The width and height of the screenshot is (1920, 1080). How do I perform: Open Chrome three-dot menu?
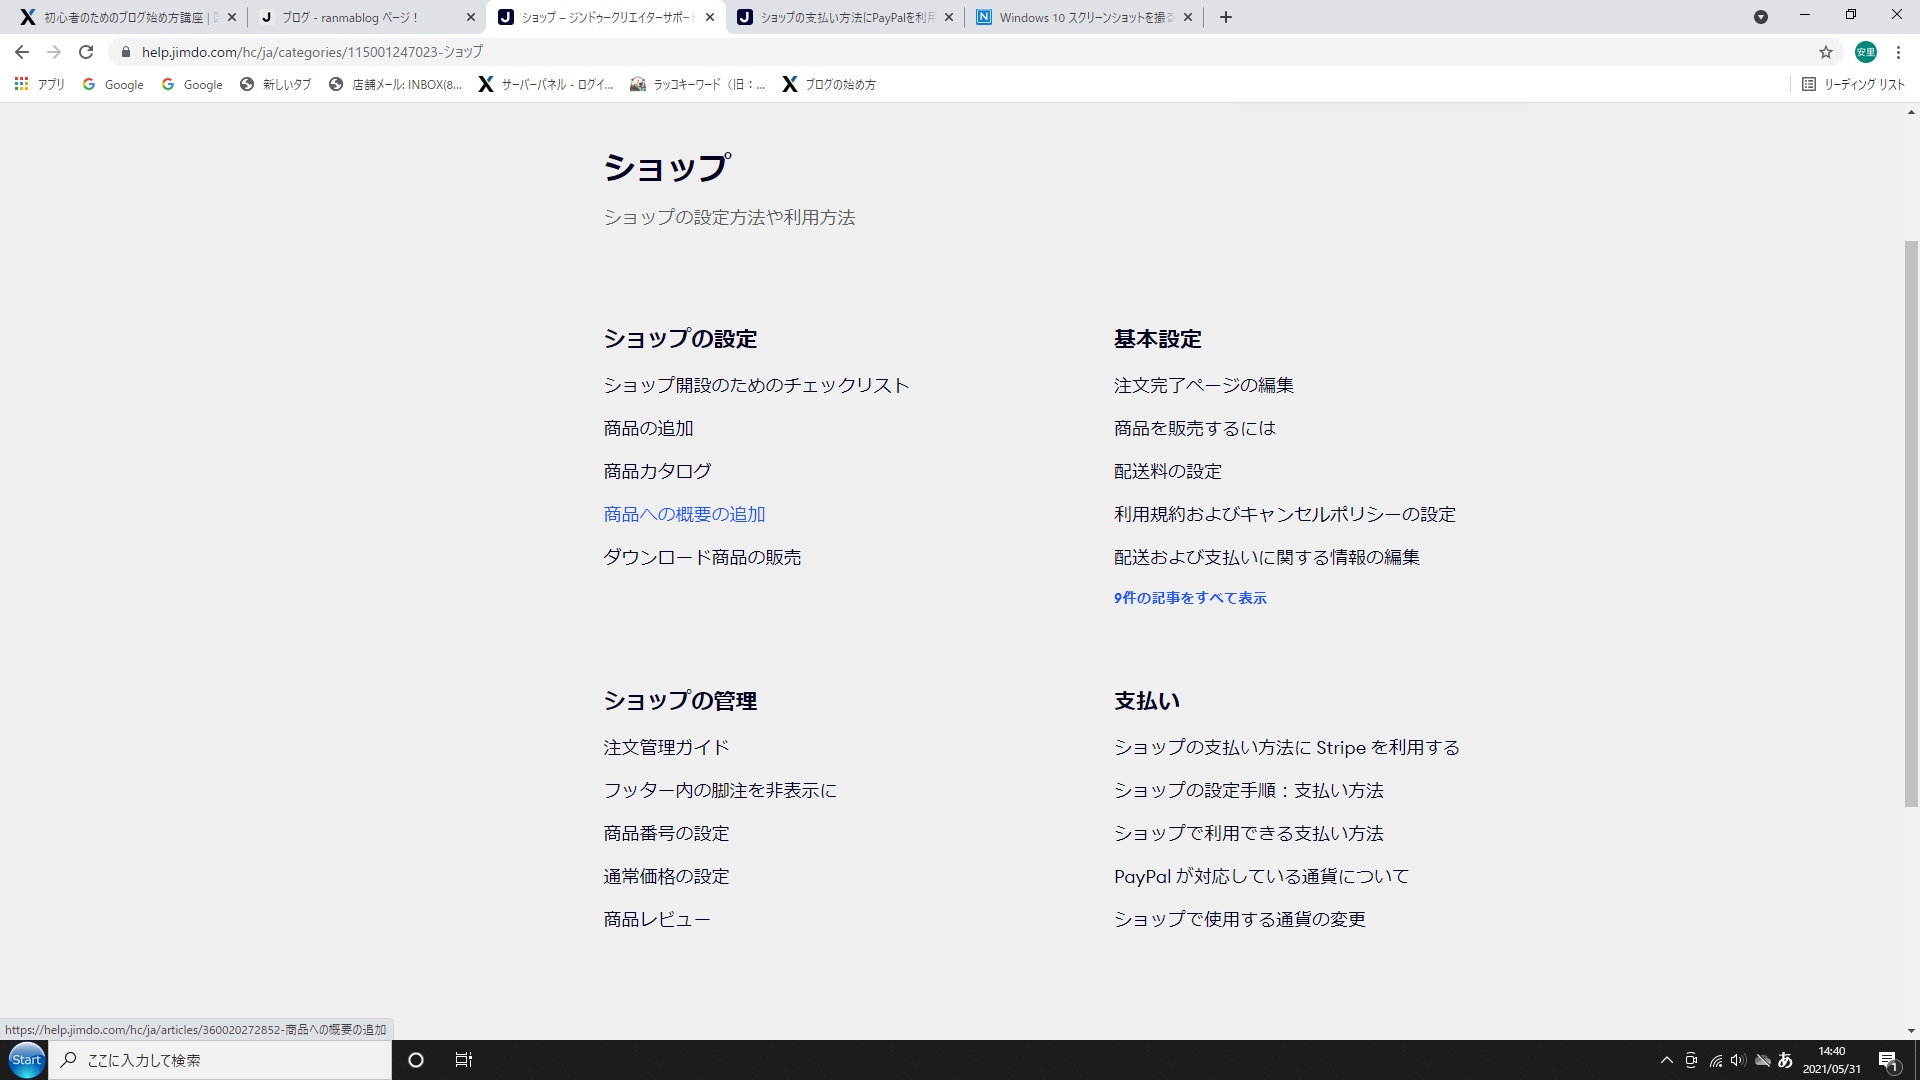[x=1898, y=52]
